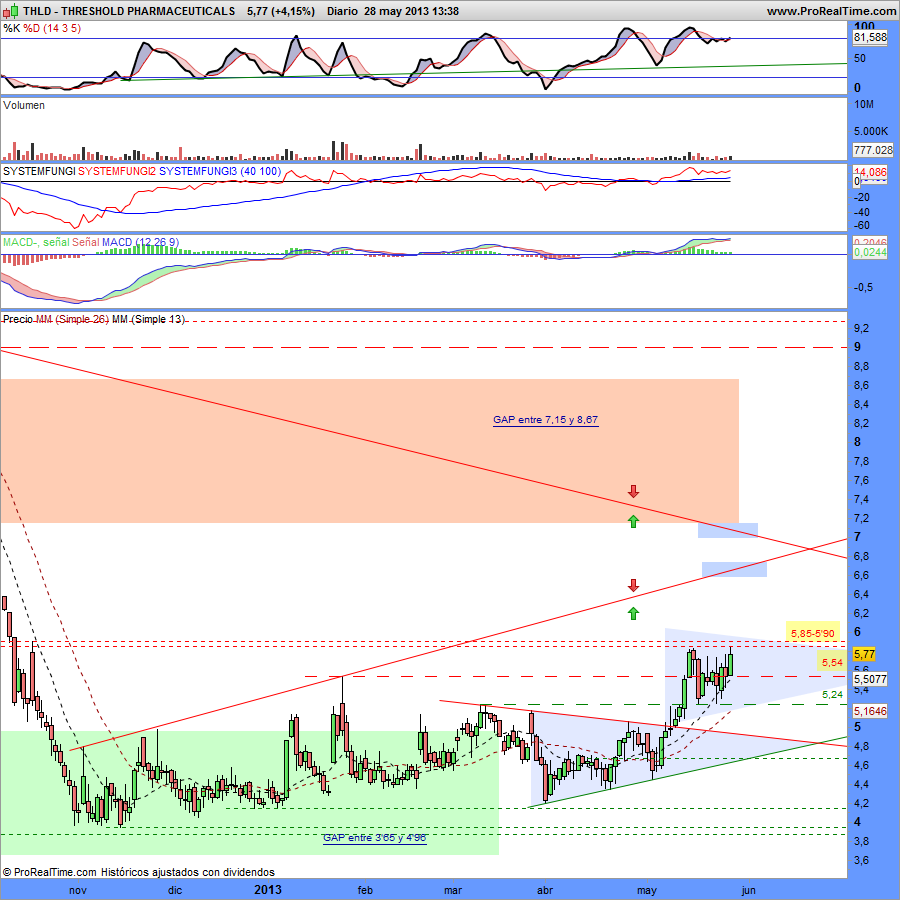Click the lower green up arrow marker

(x=633, y=614)
